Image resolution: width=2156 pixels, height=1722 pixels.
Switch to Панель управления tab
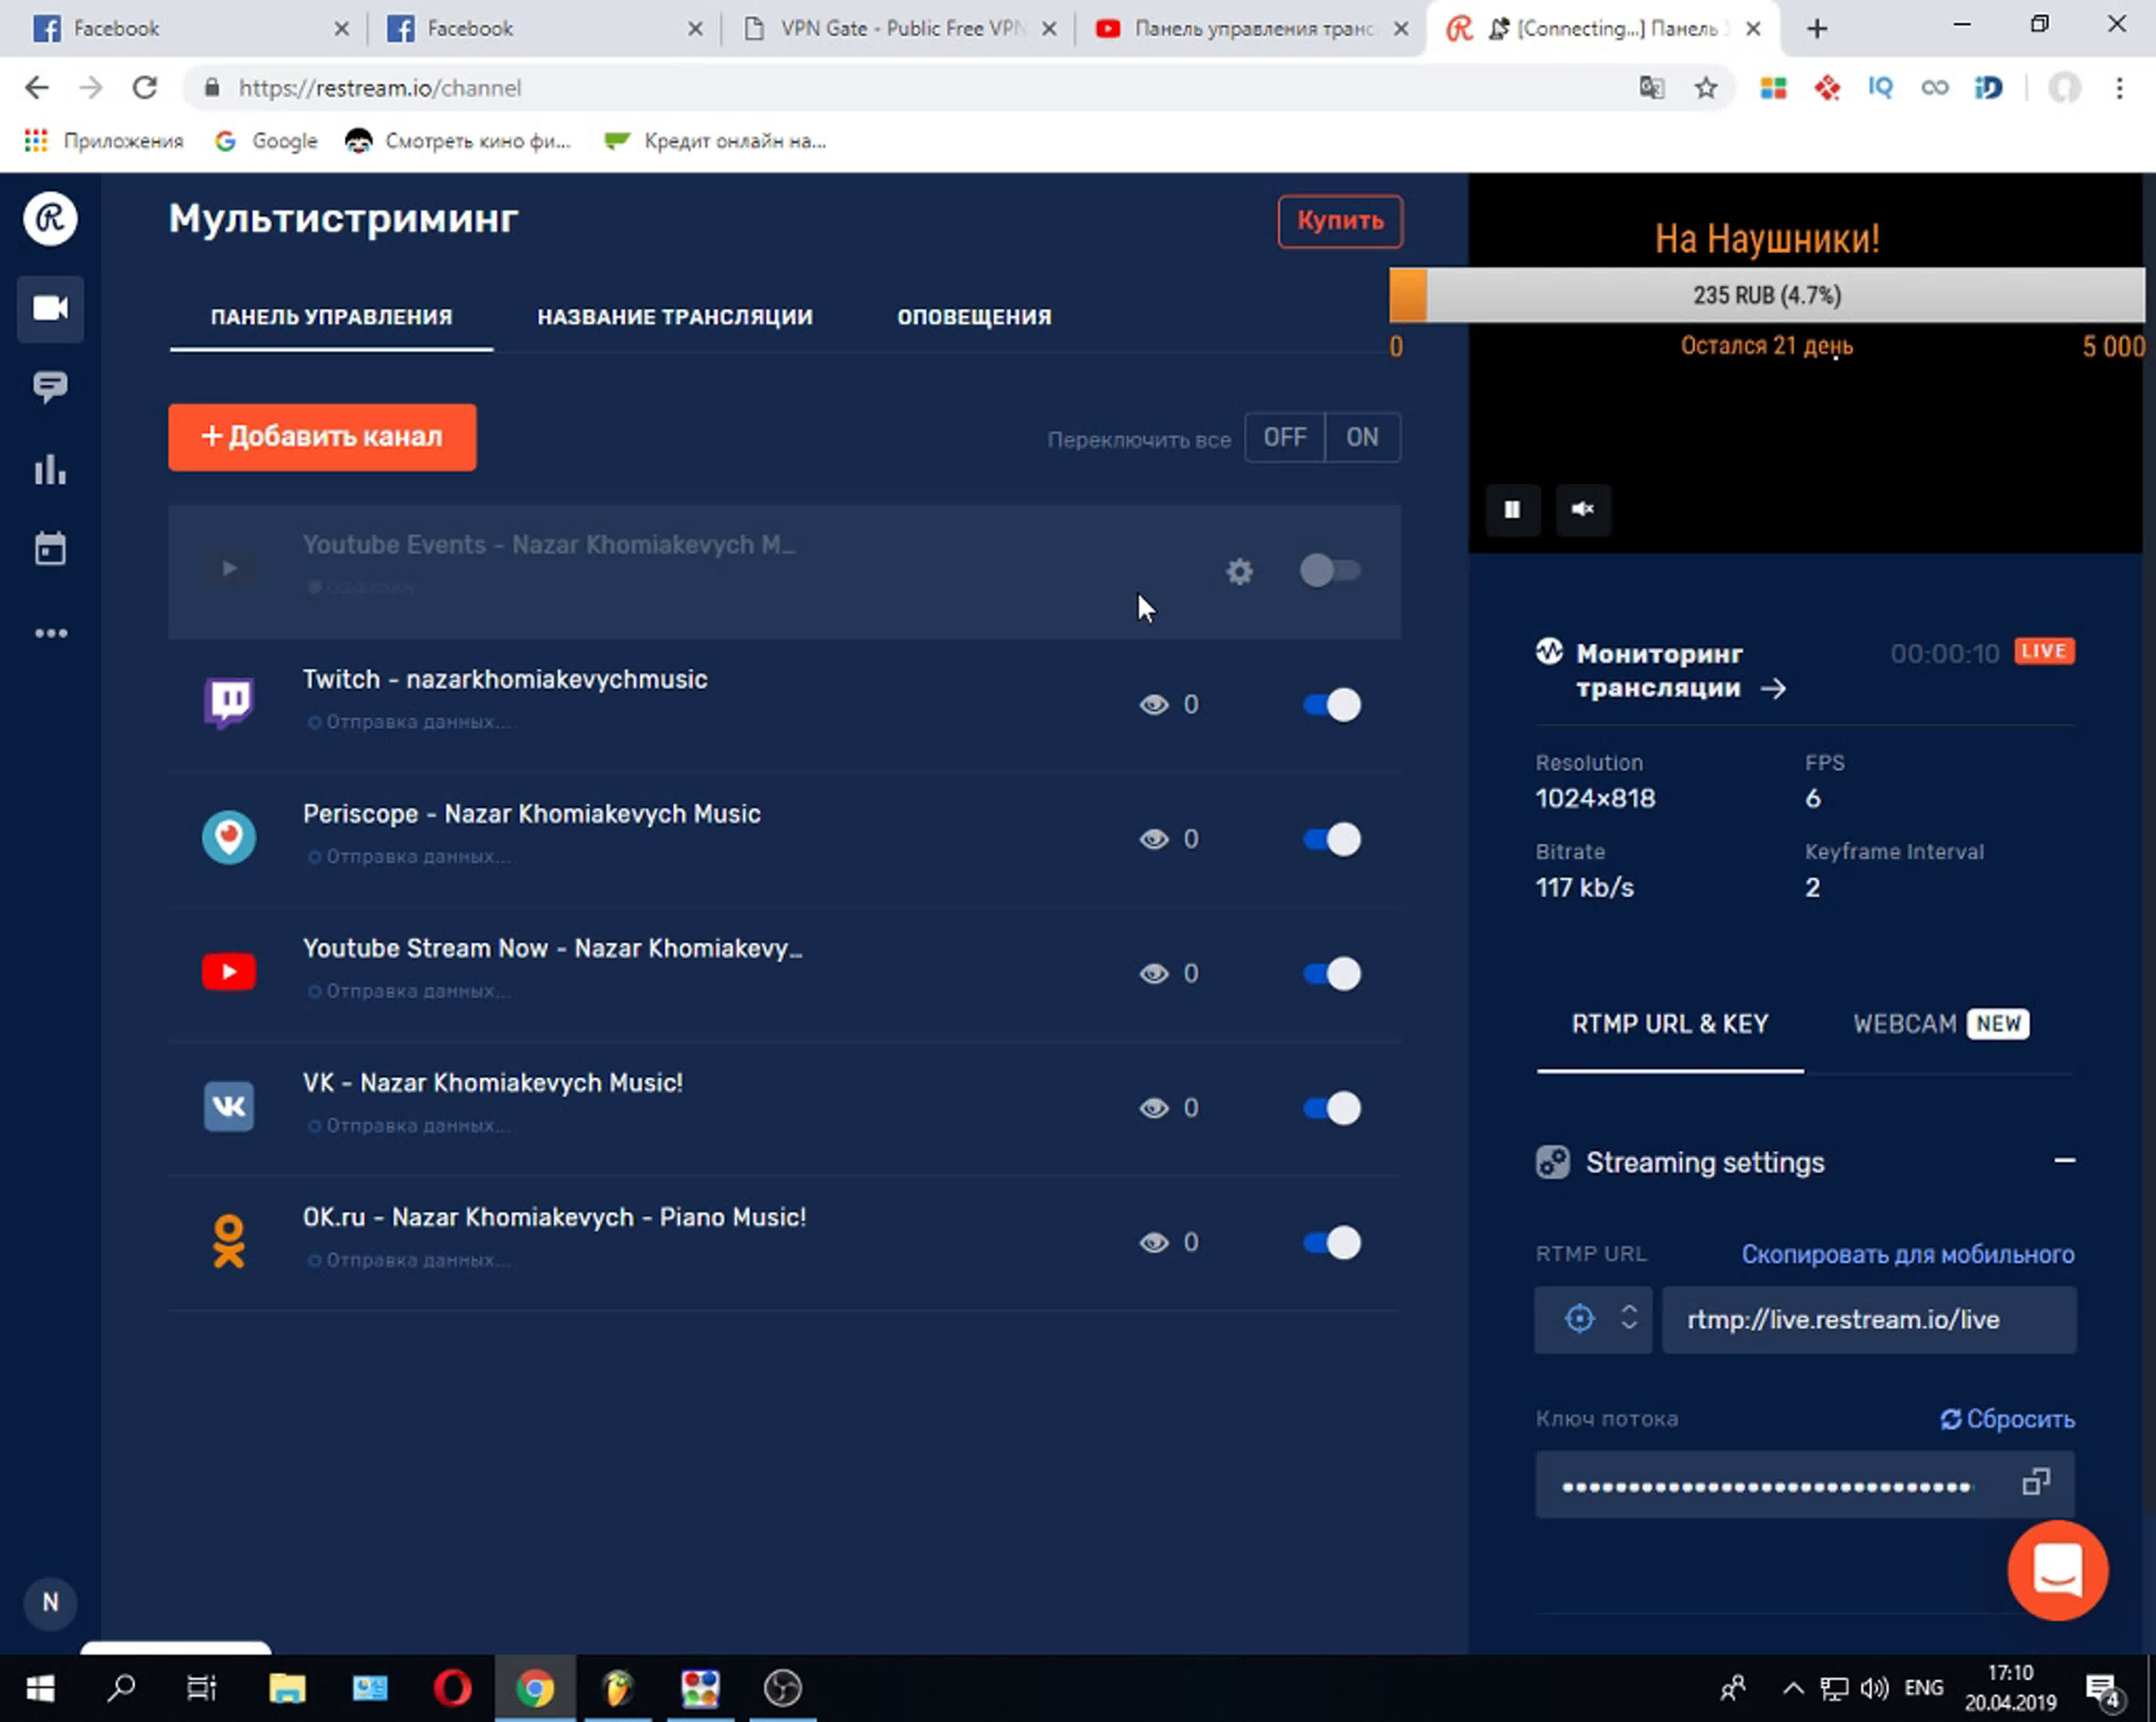click(331, 317)
